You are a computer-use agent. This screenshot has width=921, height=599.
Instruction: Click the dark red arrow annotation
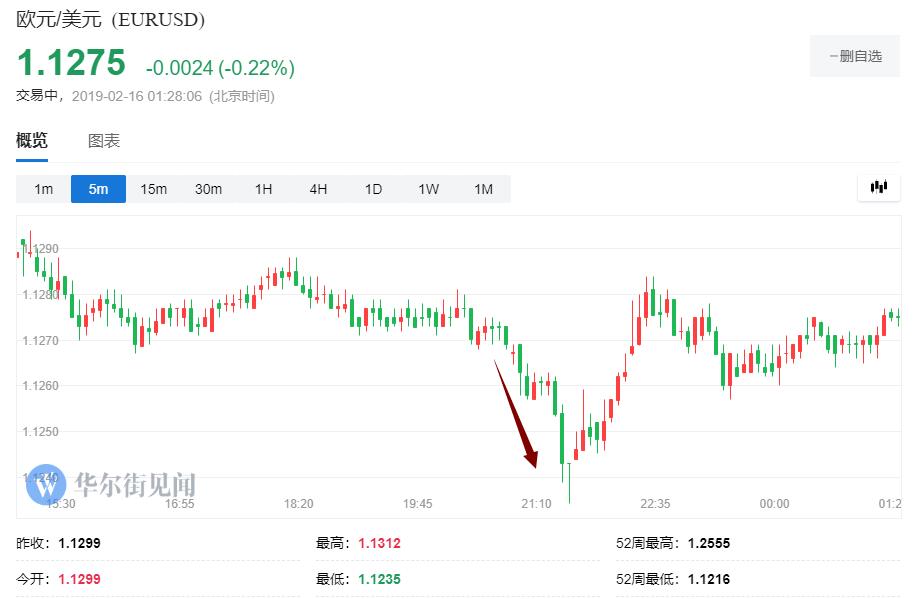(x=516, y=413)
